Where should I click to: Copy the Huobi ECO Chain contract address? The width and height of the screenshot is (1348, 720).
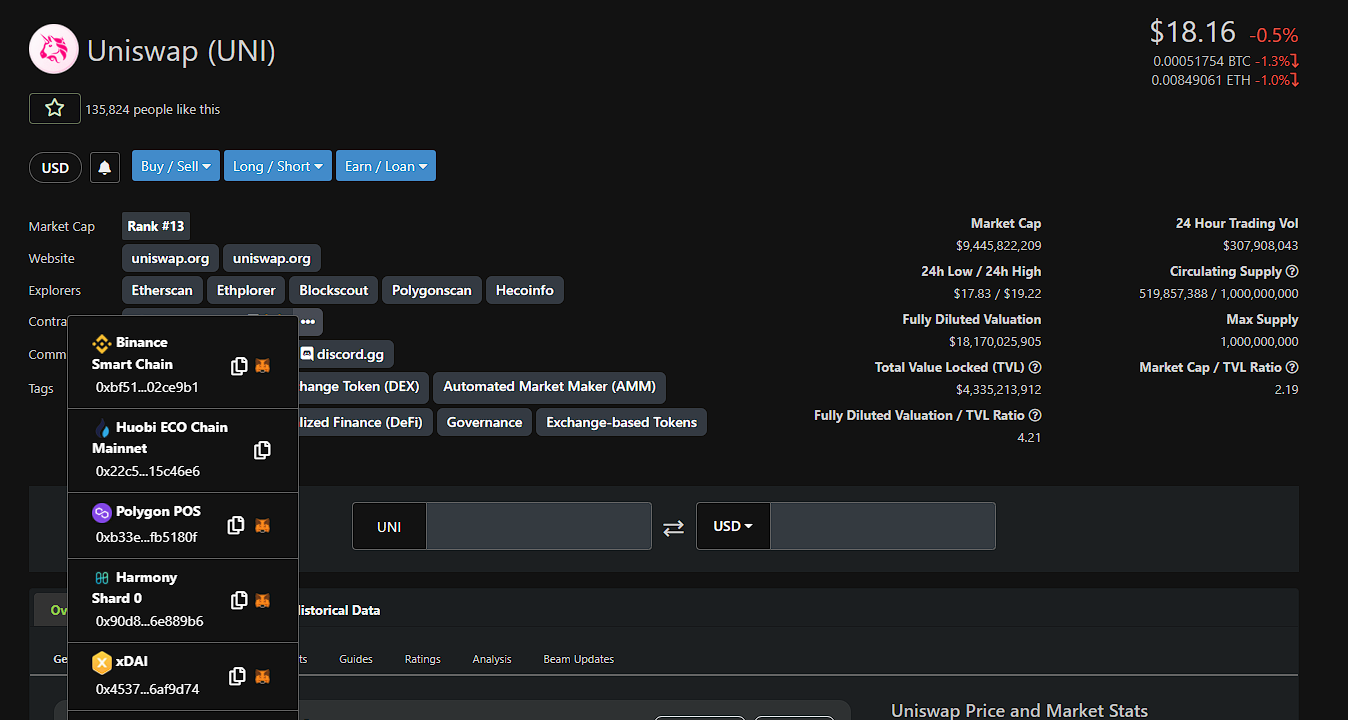[262, 450]
